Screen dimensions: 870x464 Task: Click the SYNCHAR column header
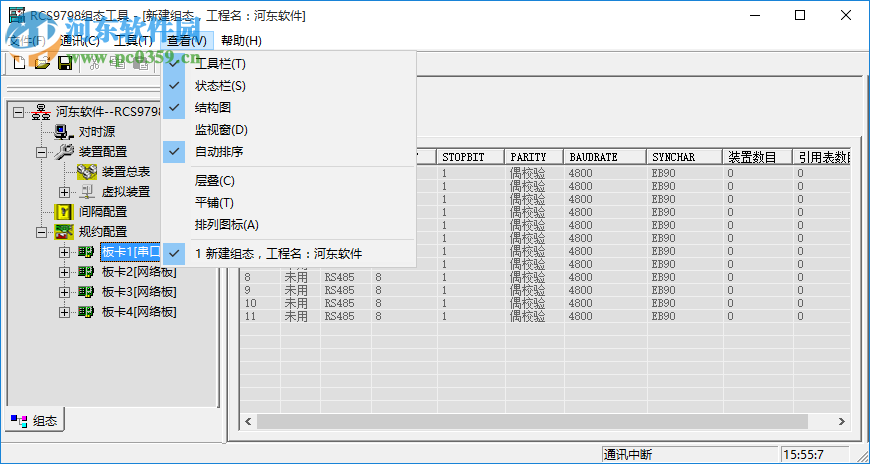click(684, 157)
